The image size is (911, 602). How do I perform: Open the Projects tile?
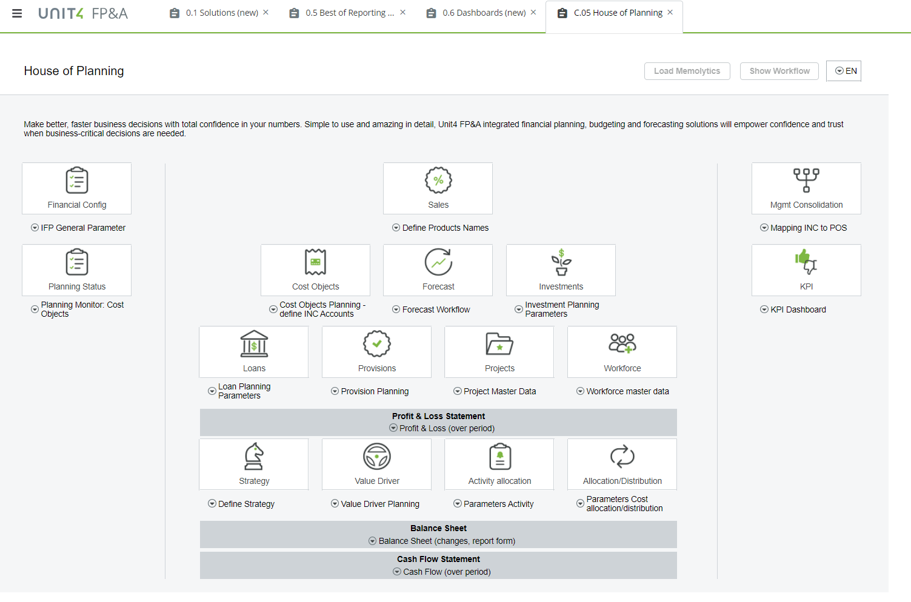499,352
